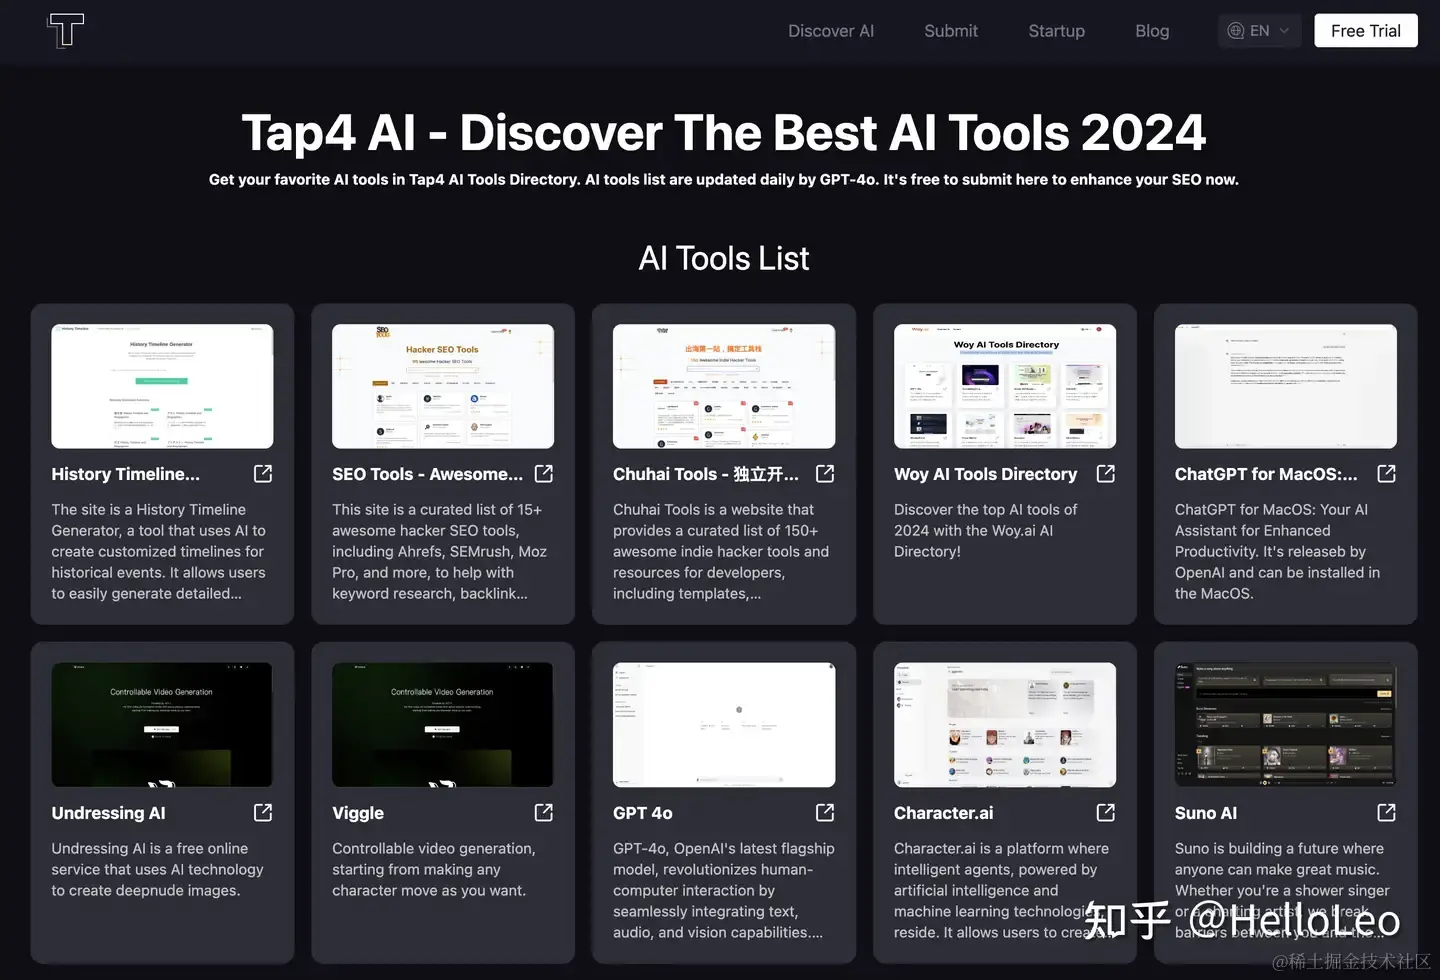Click description starting 'This site is a curated list'
Image resolution: width=1440 pixels, height=980 pixels.
pyautogui.click(x=440, y=551)
